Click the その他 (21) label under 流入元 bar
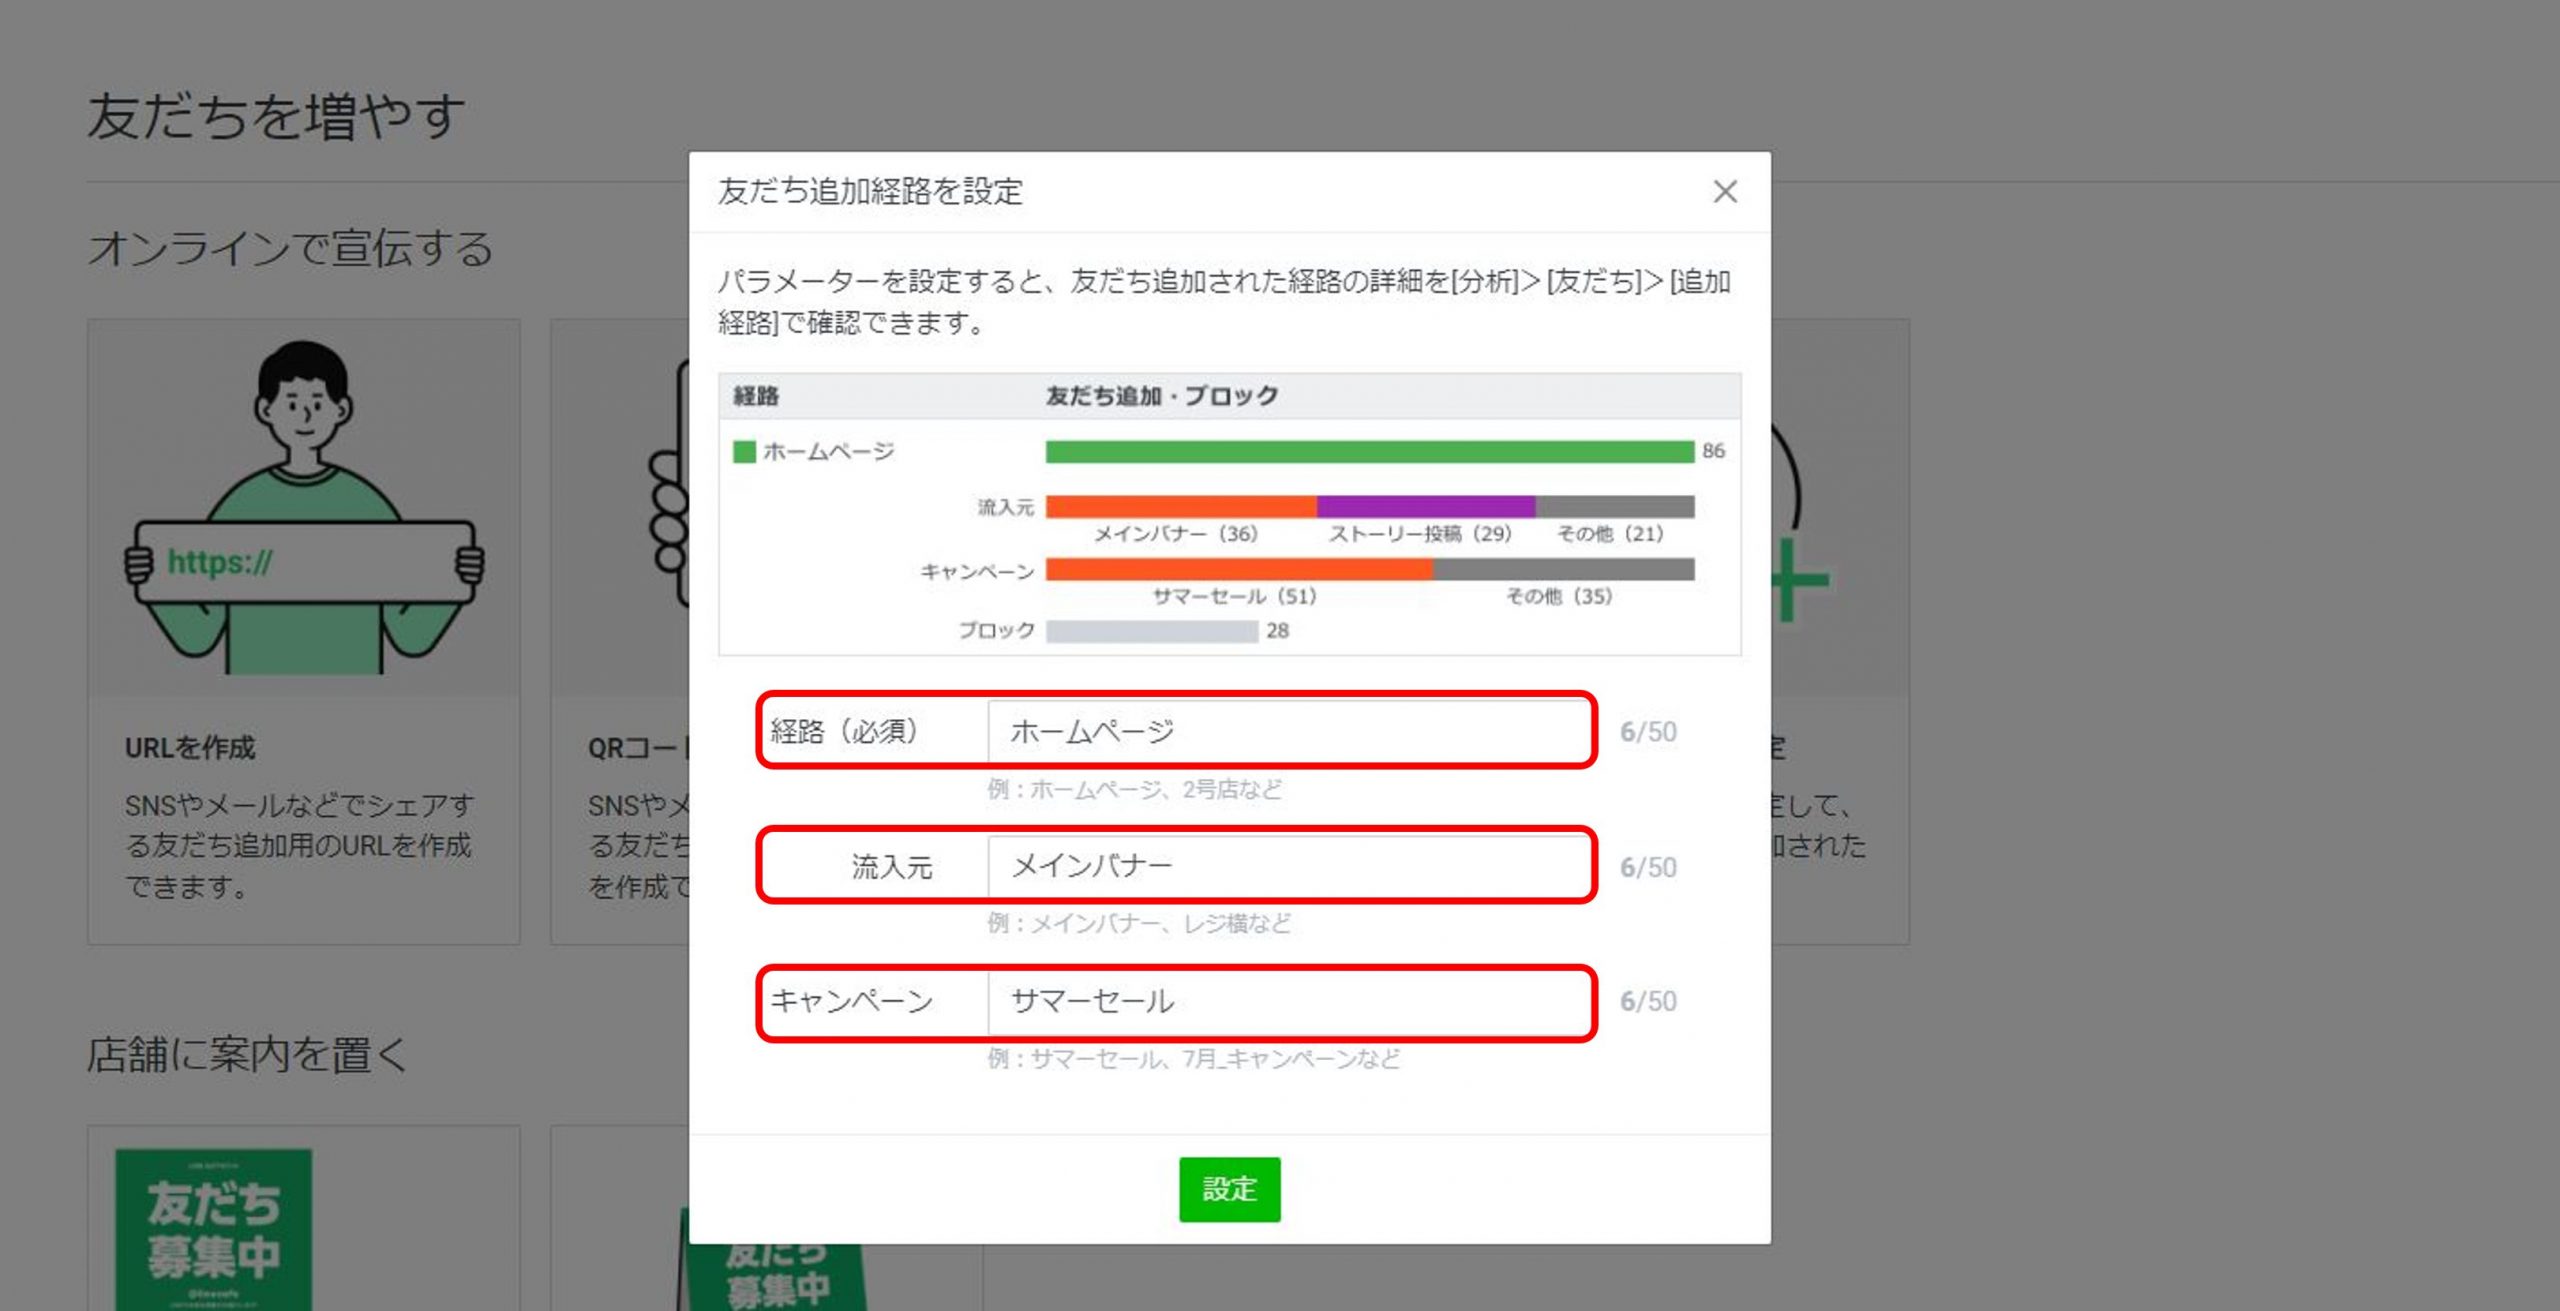This screenshot has height=1311, width=2560. (x=1610, y=534)
